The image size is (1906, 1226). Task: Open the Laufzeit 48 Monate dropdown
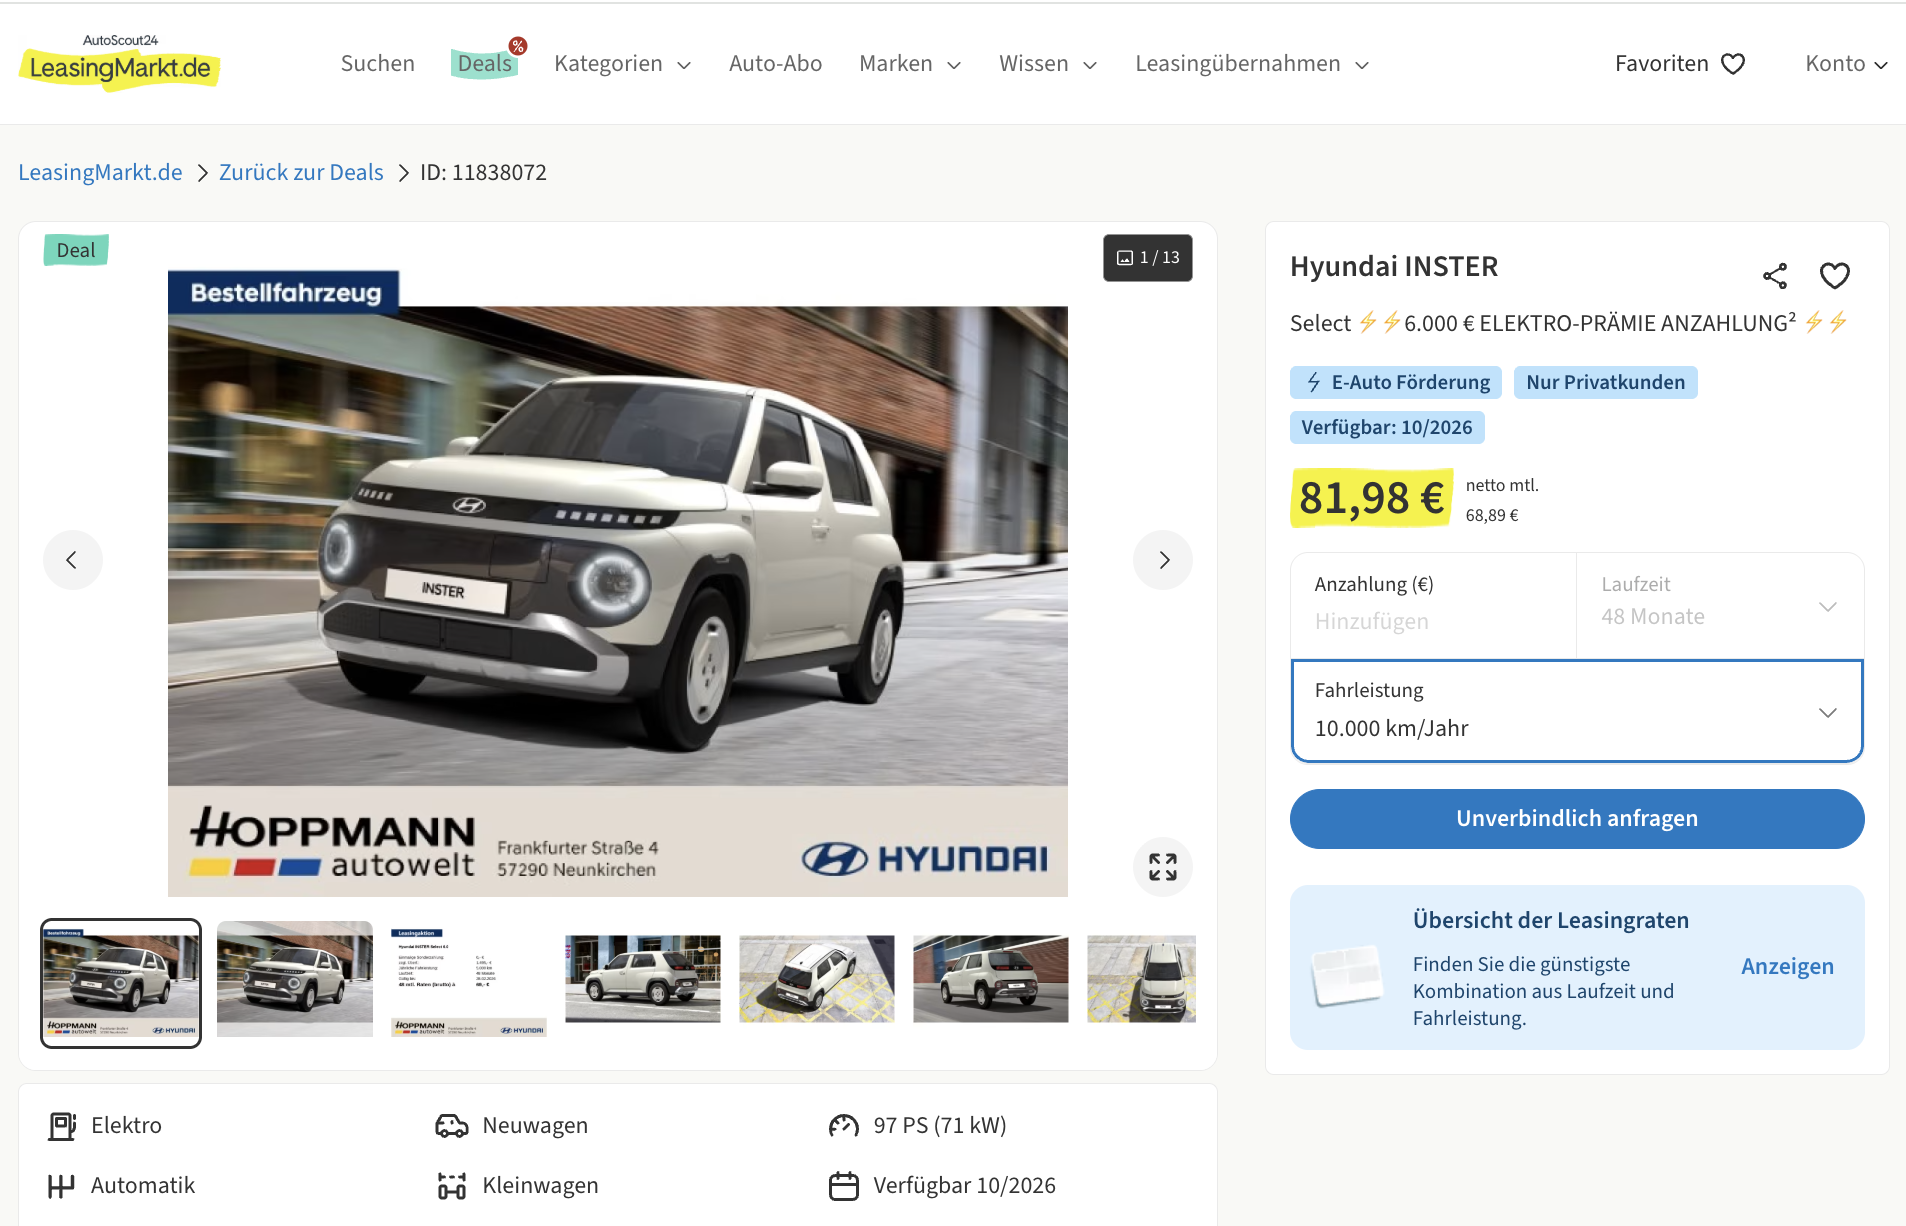(1718, 606)
